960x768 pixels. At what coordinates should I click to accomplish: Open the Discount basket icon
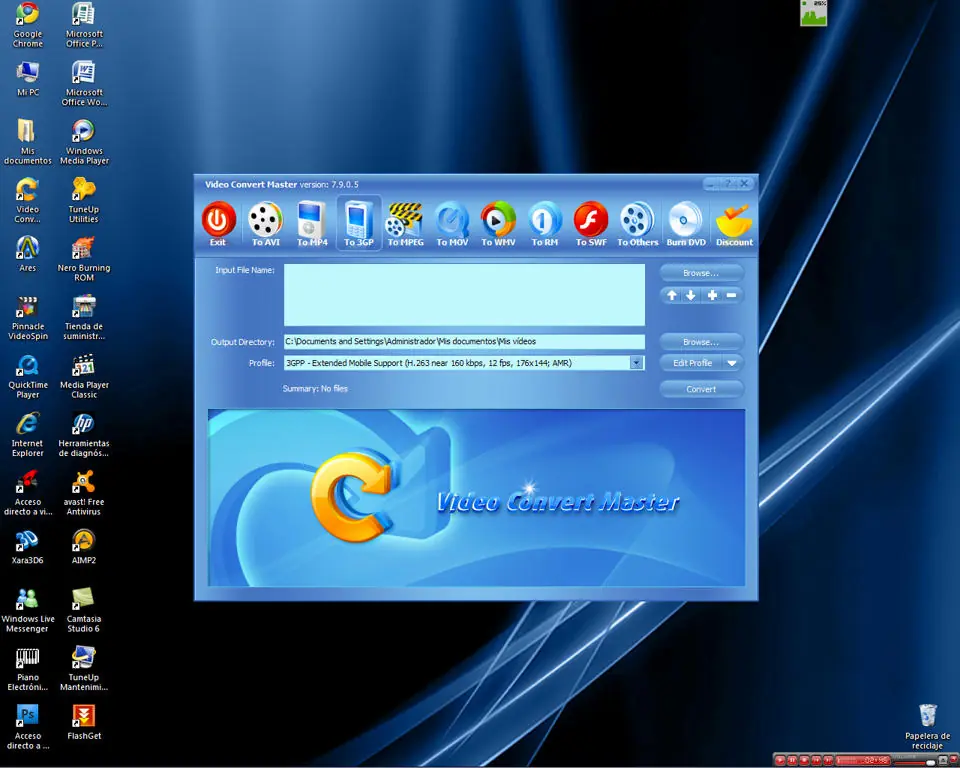(x=733, y=219)
